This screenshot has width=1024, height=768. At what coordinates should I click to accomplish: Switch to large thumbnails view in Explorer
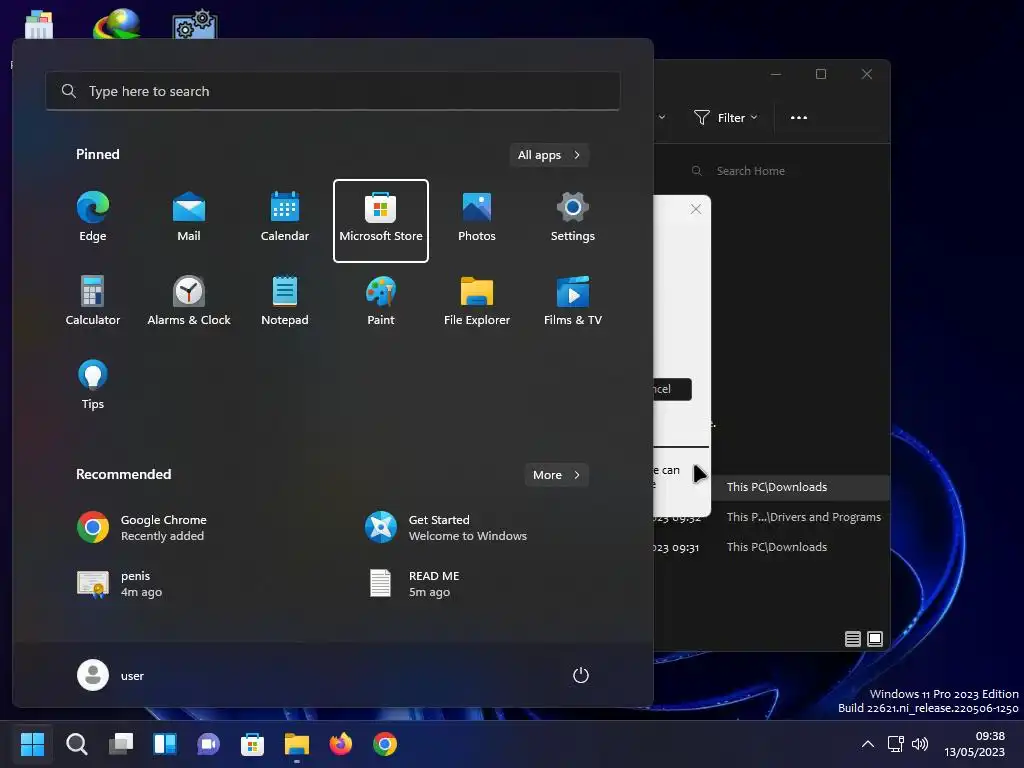click(874, 639)
